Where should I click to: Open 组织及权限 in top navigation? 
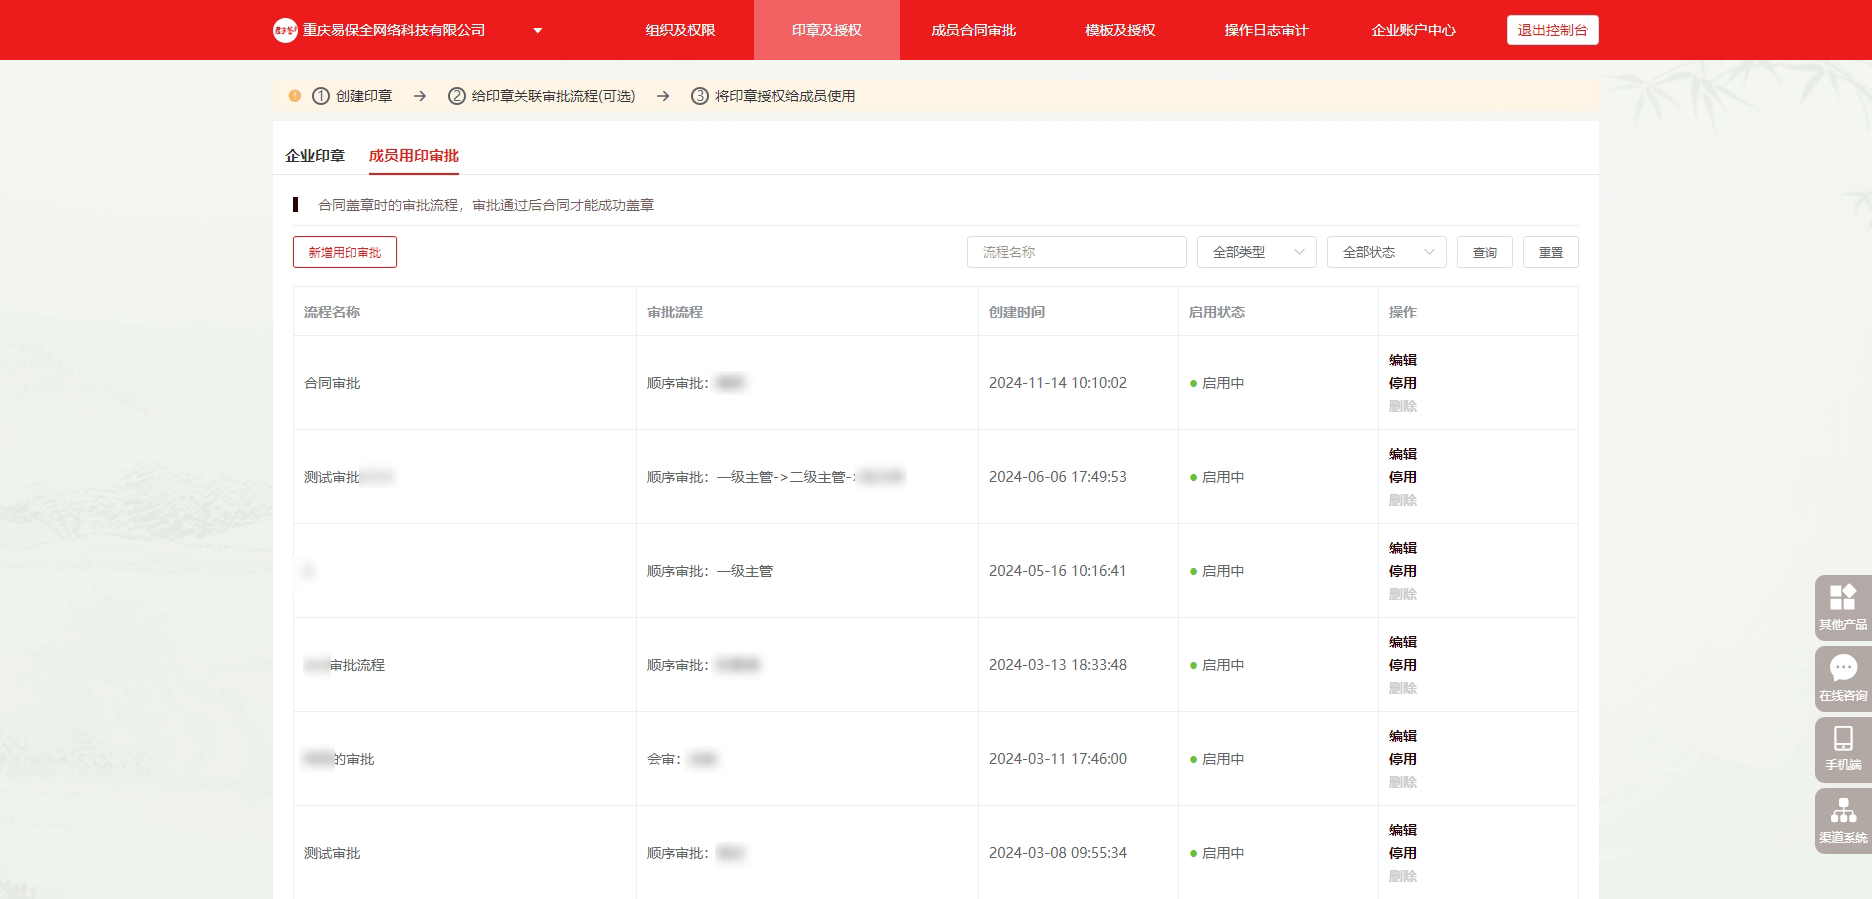coord(680,30)
